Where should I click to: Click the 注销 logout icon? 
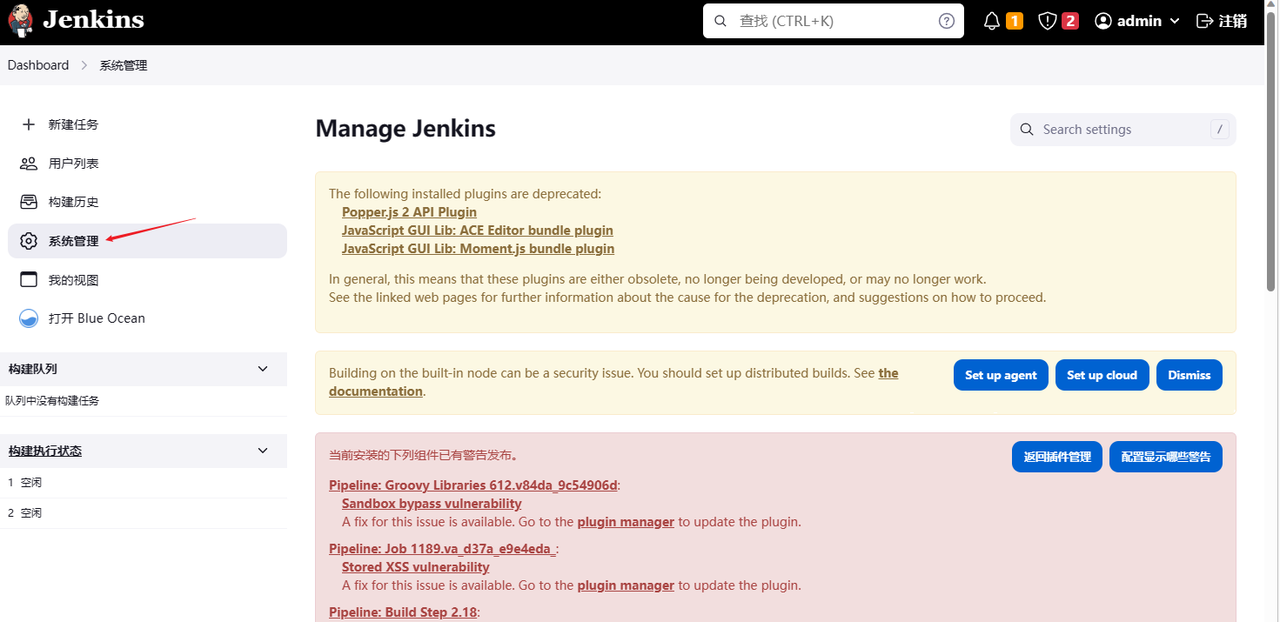tap(1205, 21)
